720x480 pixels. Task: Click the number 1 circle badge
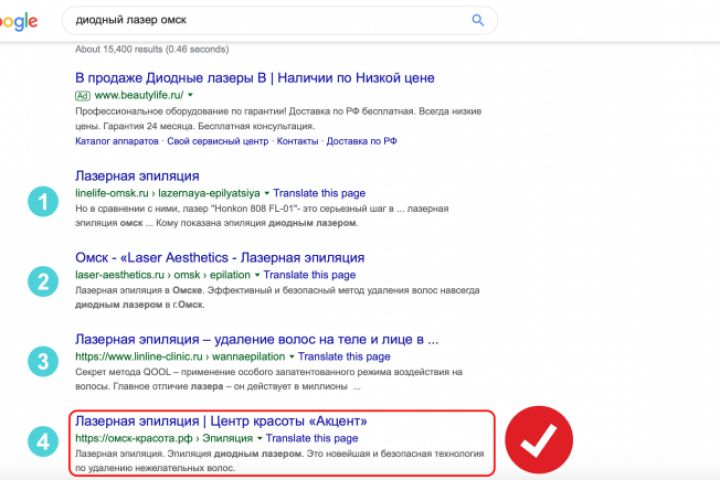[42, 201]
